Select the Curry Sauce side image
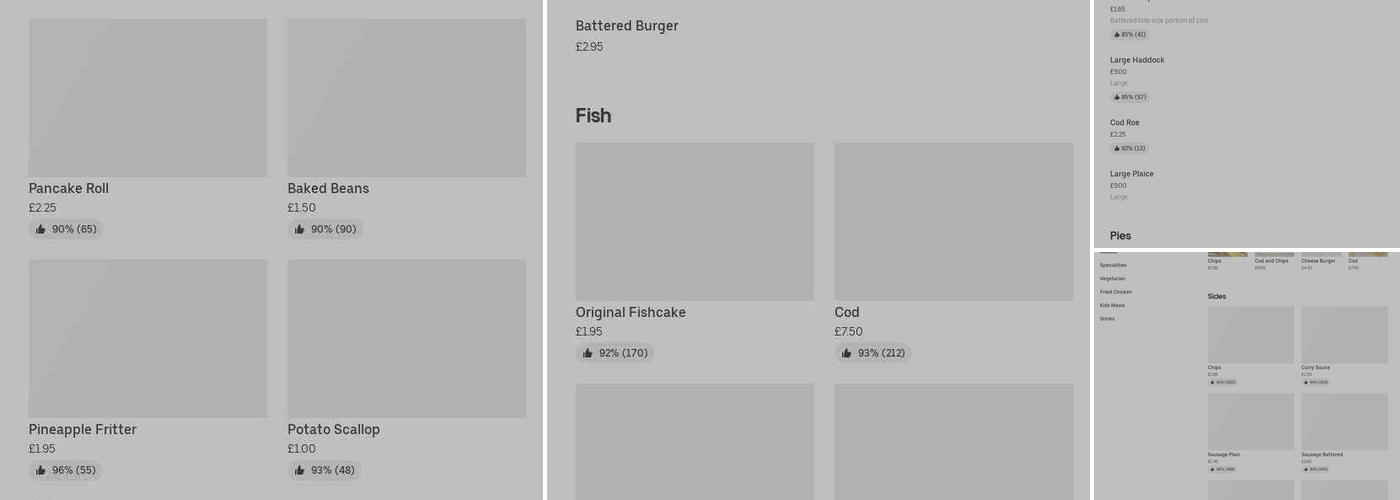 click(1344, 334)
